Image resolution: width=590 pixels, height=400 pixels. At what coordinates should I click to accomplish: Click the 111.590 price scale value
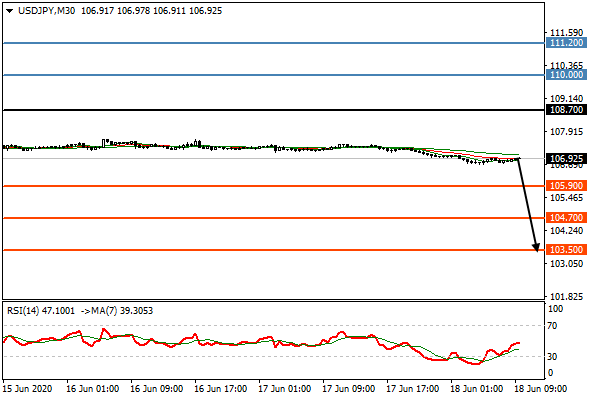[566, 32]
